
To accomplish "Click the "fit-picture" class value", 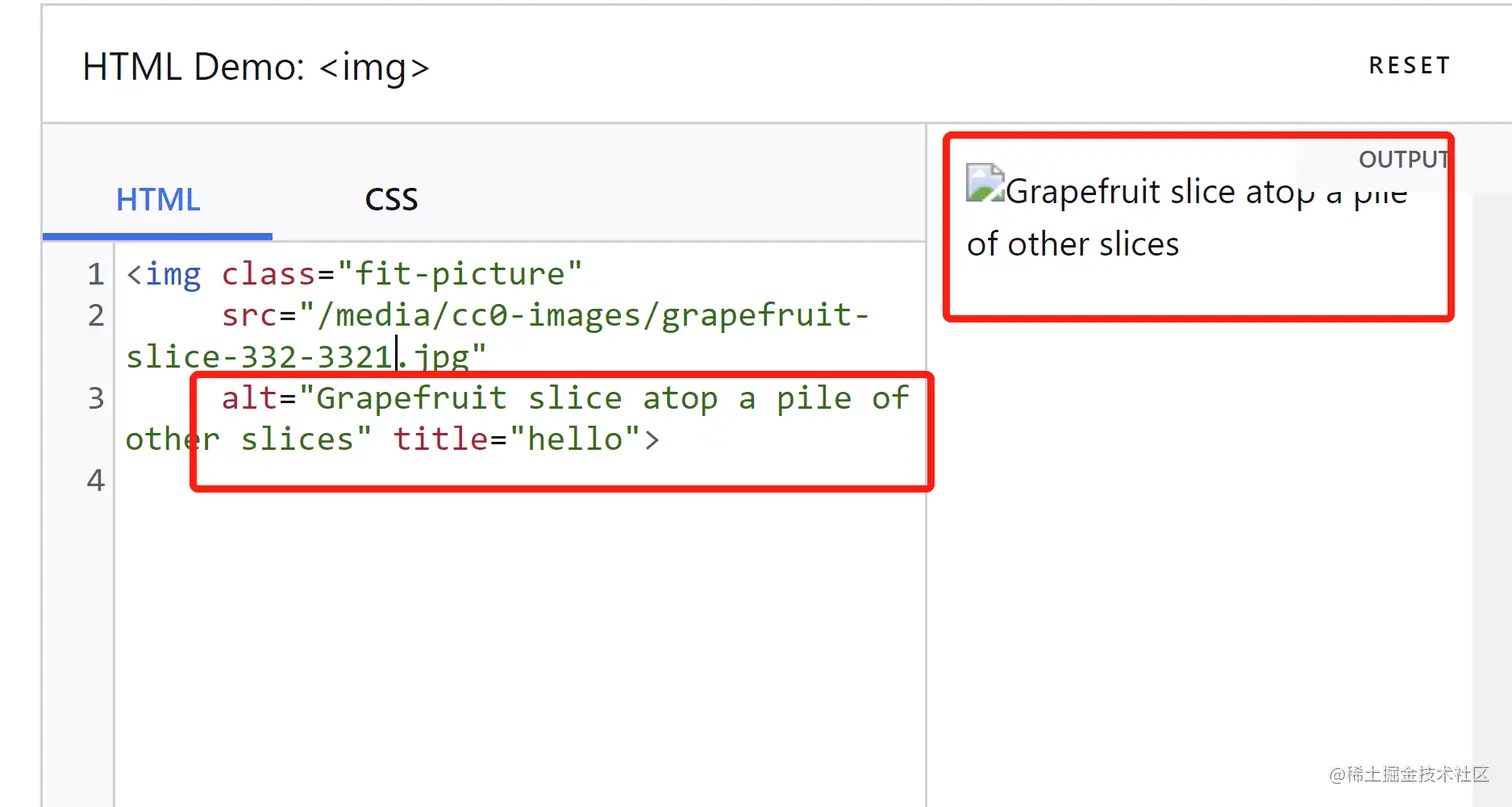I will point(460,274).
